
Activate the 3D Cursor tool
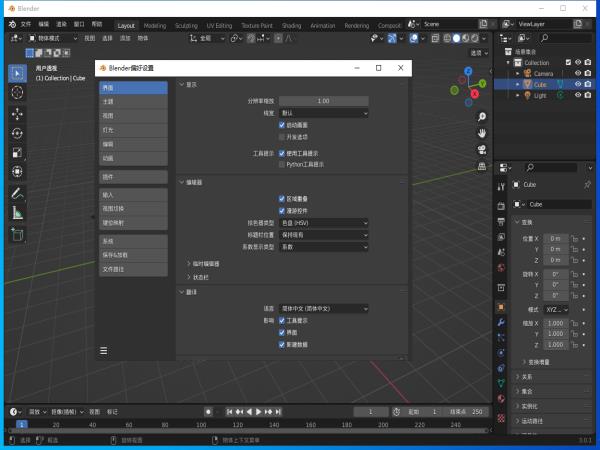17,92
